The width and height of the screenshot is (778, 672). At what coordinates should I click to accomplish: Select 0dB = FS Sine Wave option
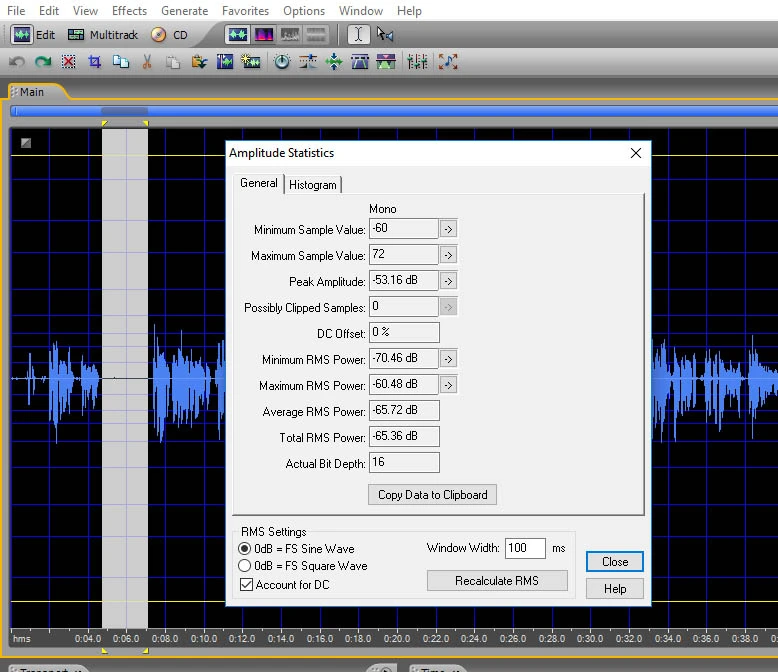tap(245, 549)
